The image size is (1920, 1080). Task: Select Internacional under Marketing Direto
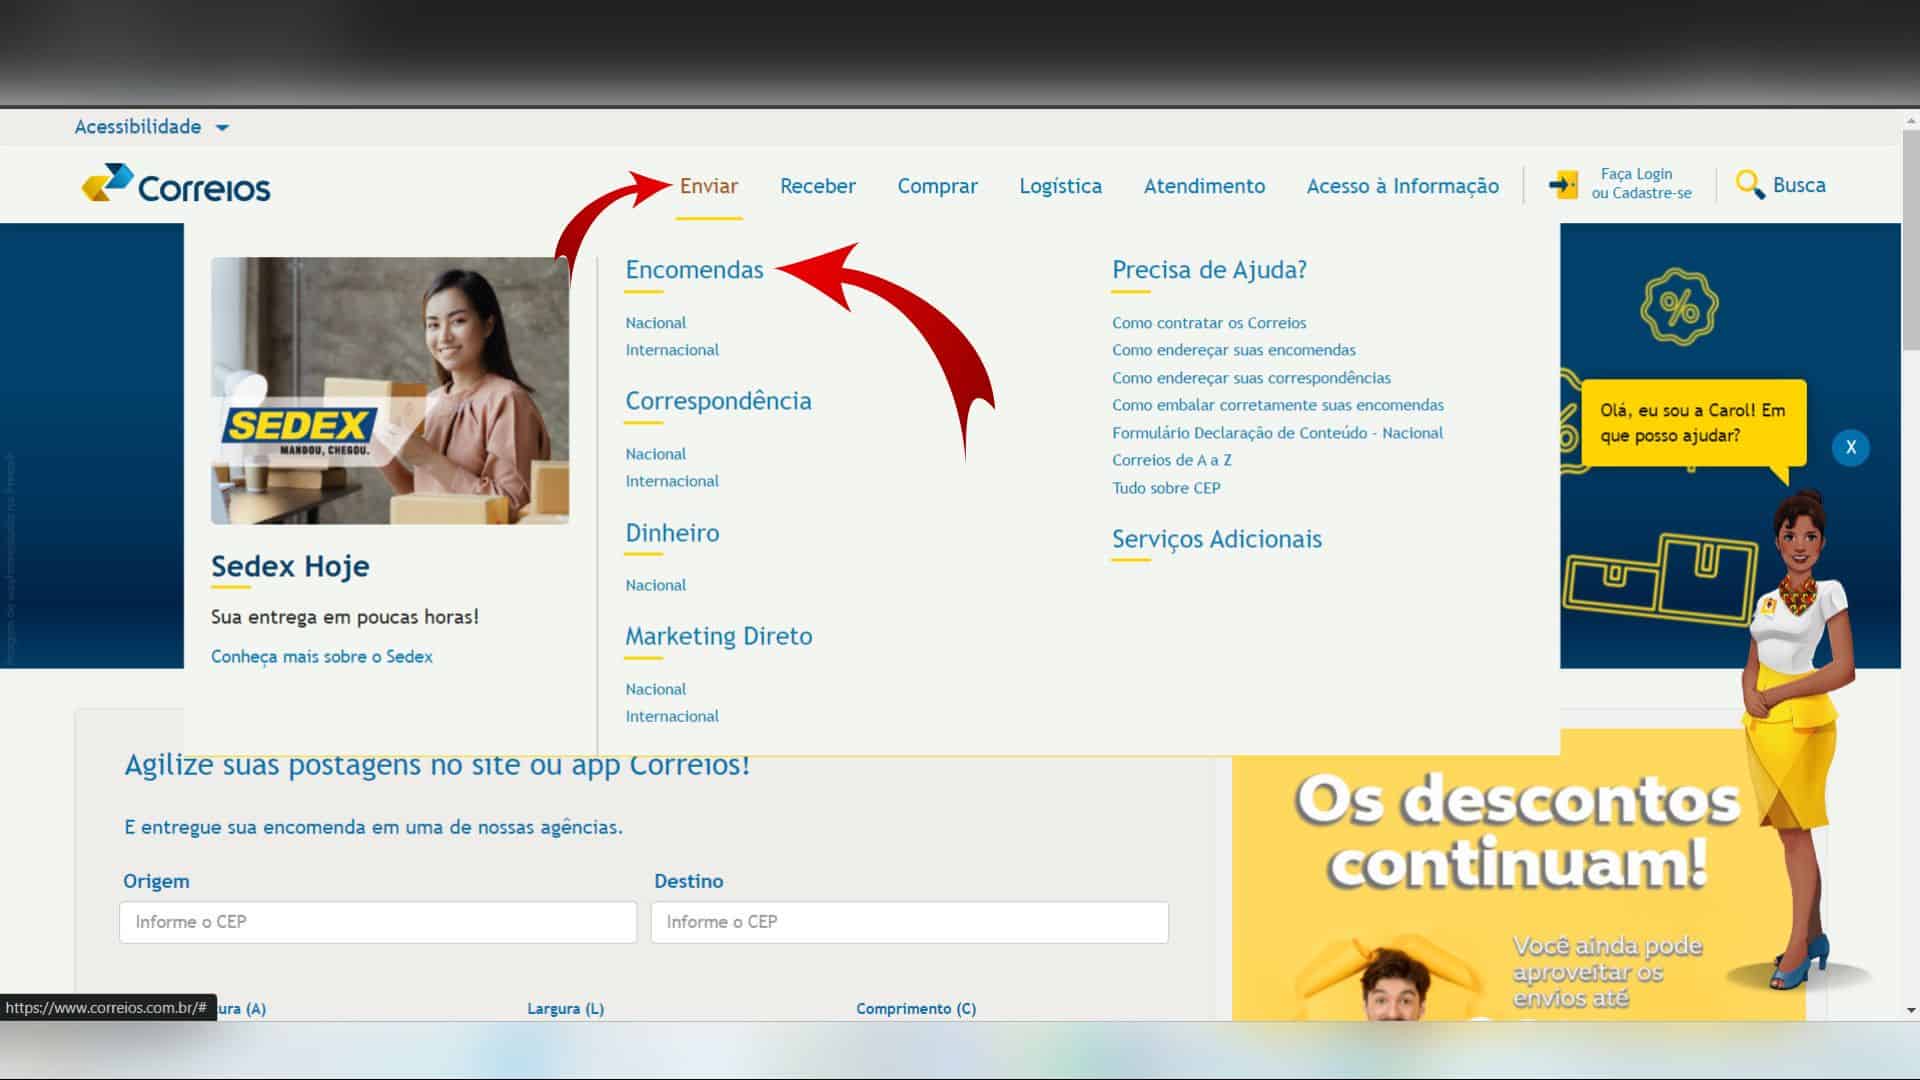coord(672,716)
